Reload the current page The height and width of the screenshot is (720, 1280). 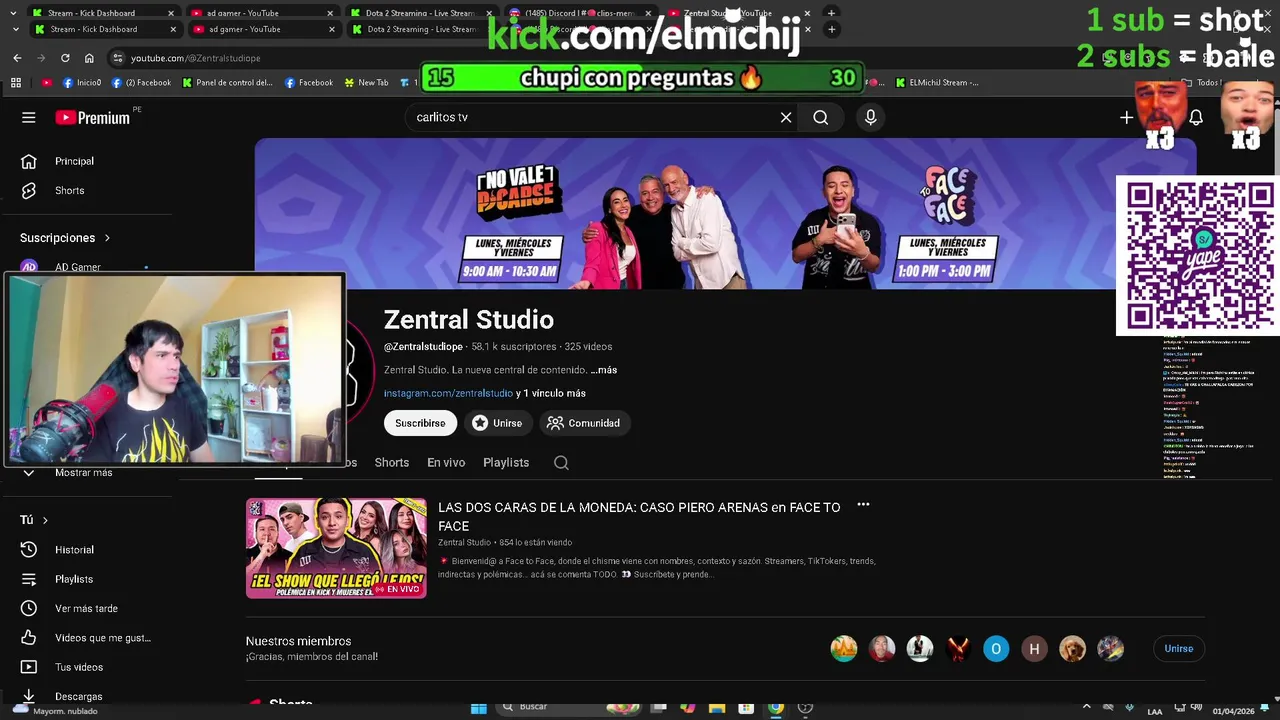click(x=65, y=58)
